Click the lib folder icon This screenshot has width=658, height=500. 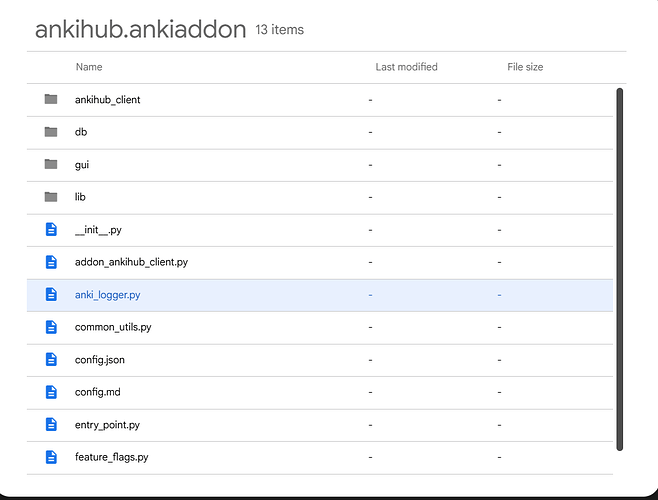(x=51, y=197)
